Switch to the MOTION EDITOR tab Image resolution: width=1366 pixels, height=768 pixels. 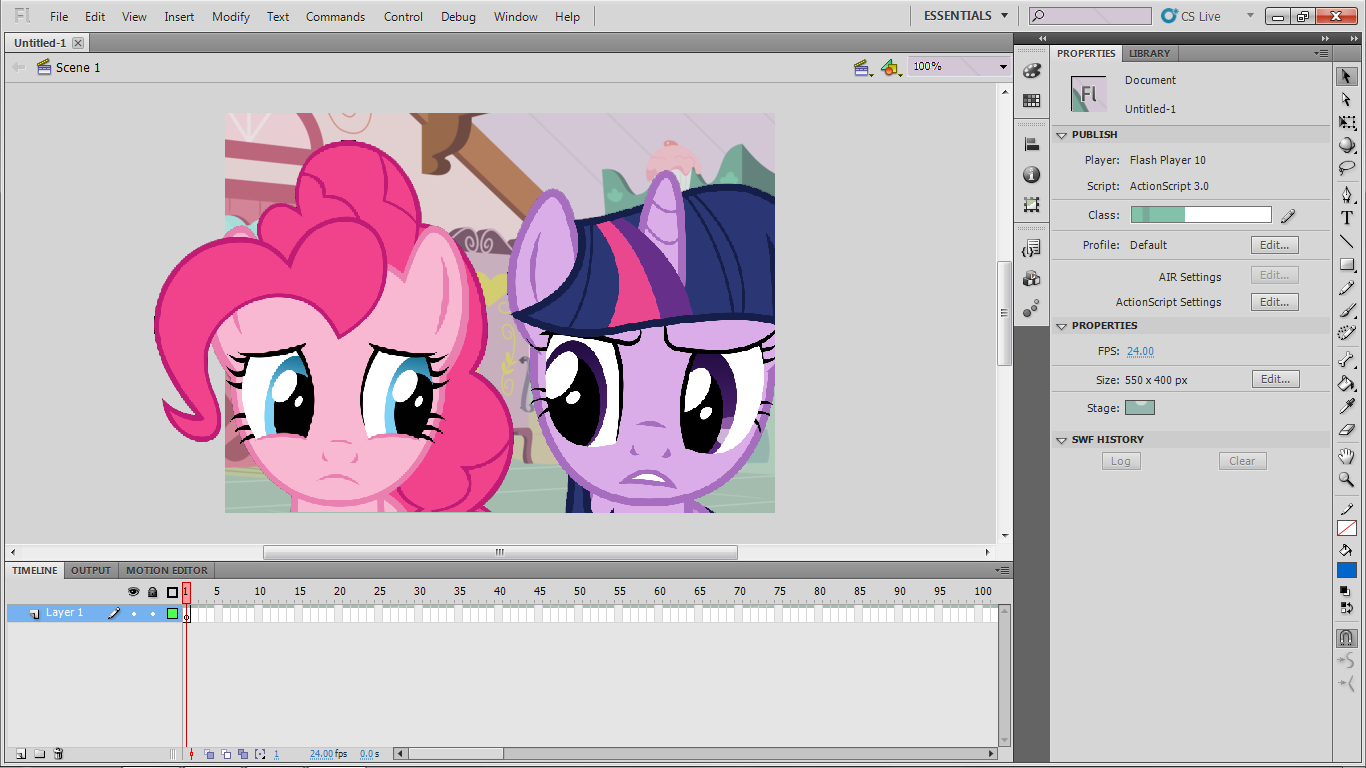[x=167, y=570]
